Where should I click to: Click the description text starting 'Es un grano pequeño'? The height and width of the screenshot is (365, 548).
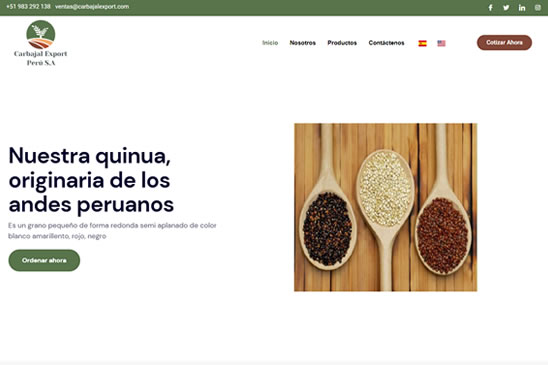pyautogui.click(x=112, y=231)
